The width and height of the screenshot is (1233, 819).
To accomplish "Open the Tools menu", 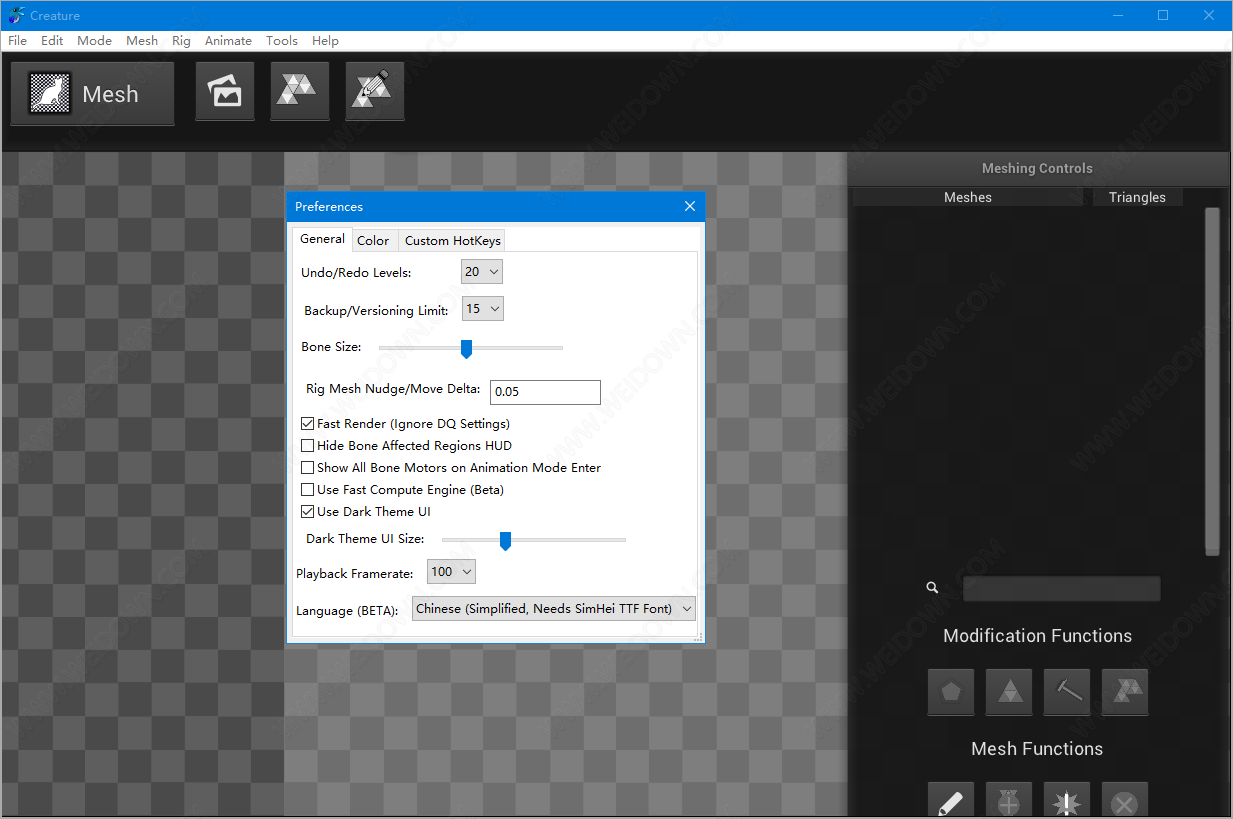I will (282, 41).
